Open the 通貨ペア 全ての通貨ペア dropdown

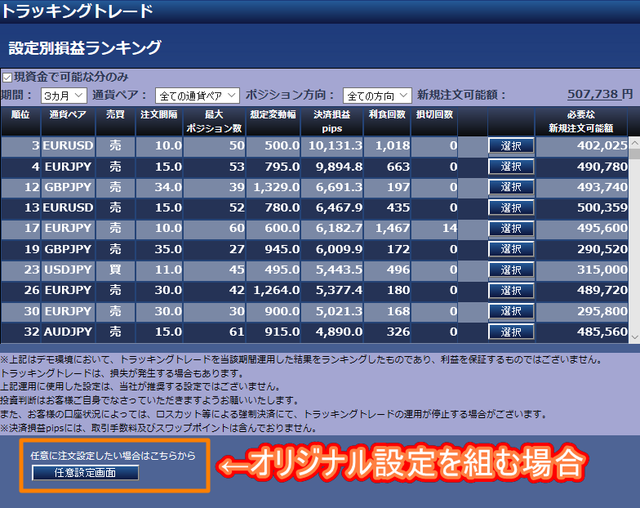[x=197, y=96]
